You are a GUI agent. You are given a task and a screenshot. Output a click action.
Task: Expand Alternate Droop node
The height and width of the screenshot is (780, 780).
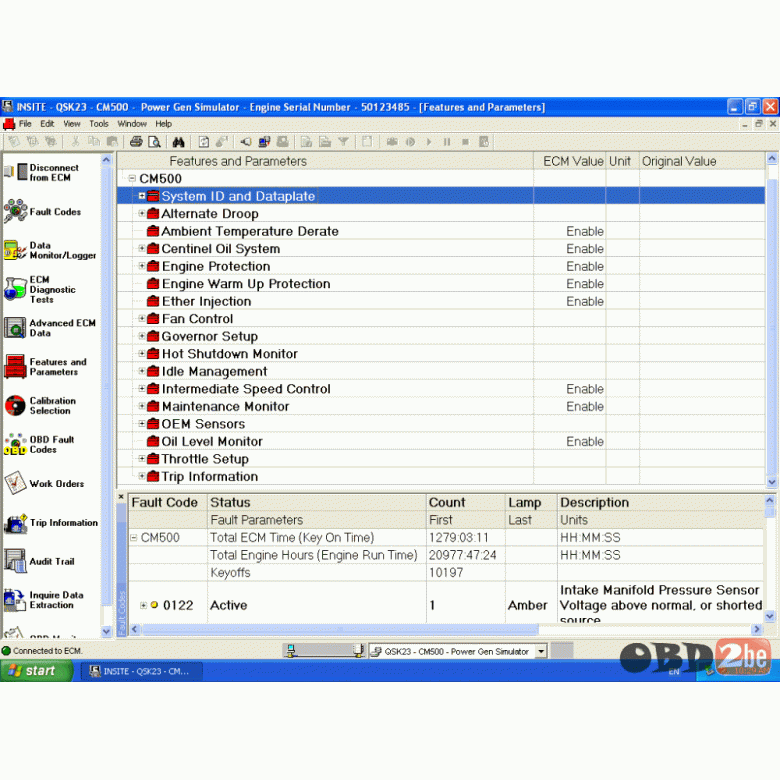142,213
